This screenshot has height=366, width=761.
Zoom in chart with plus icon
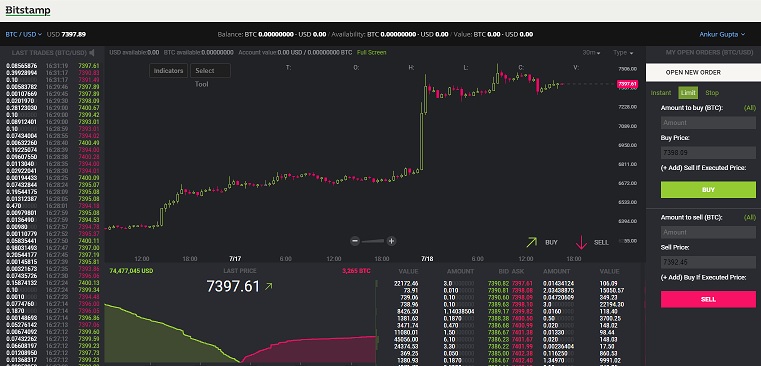391,241
